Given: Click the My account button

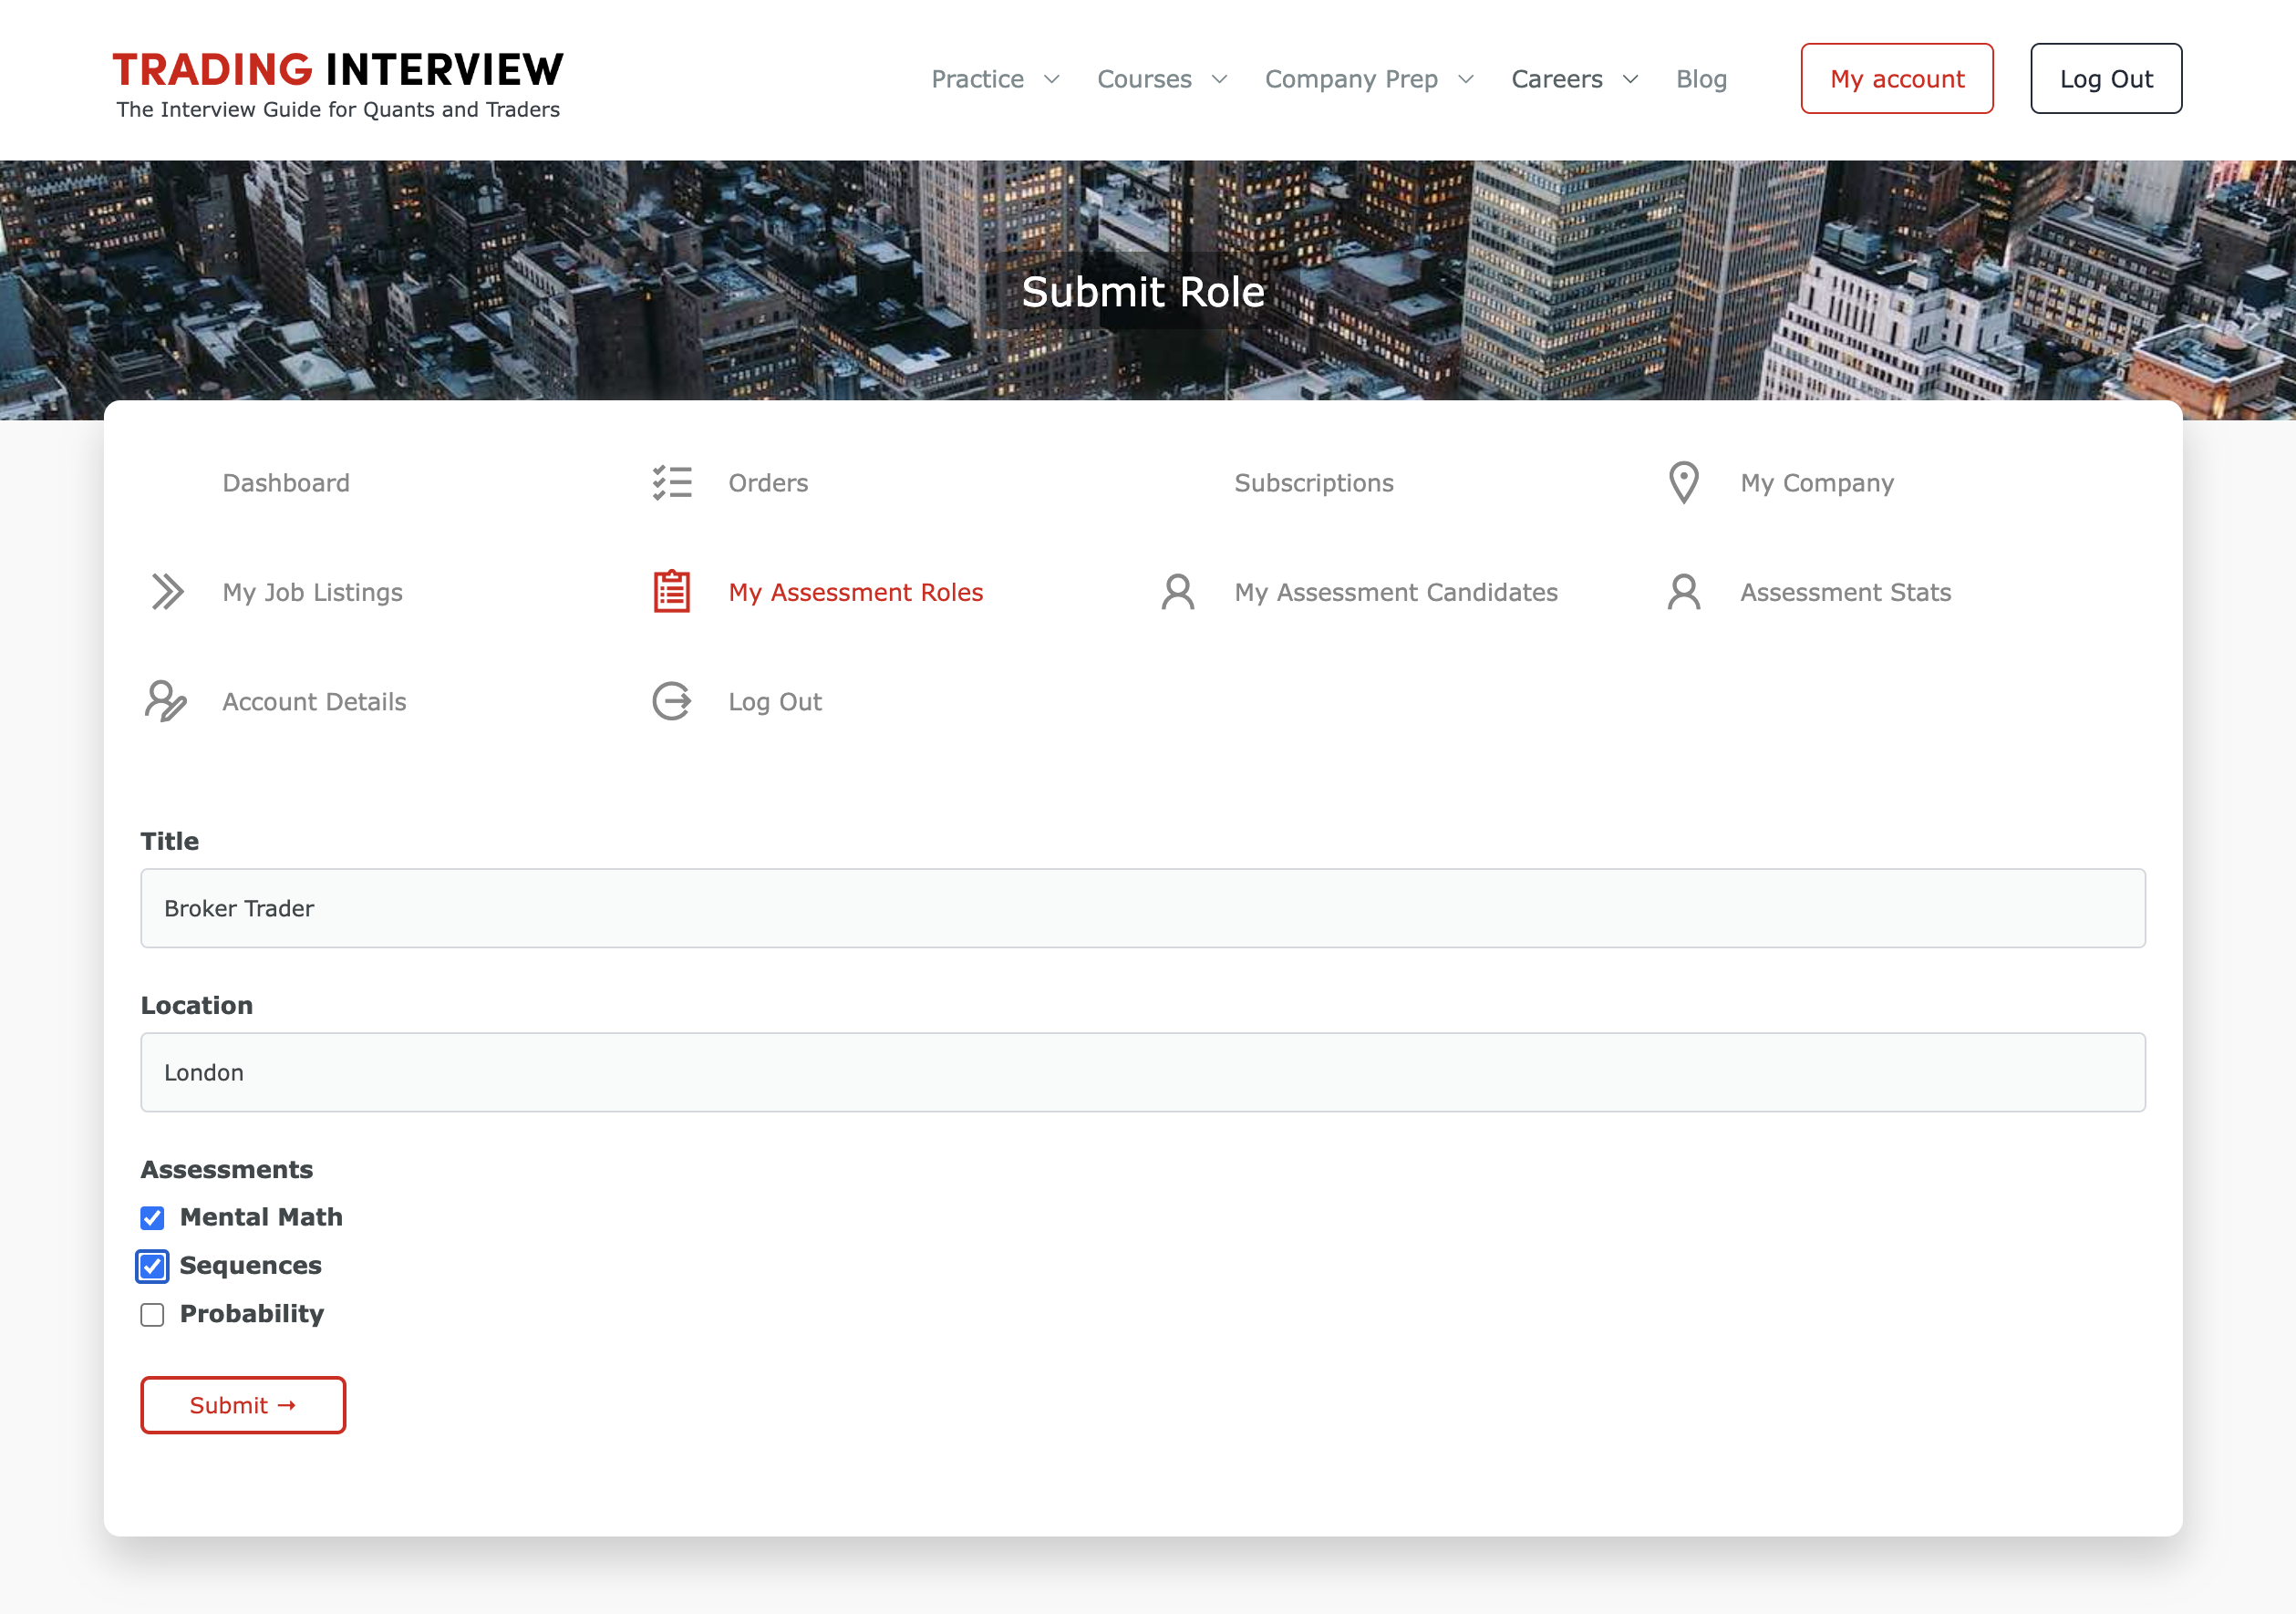Looking at the screenshot, I should click(1896, 79).
